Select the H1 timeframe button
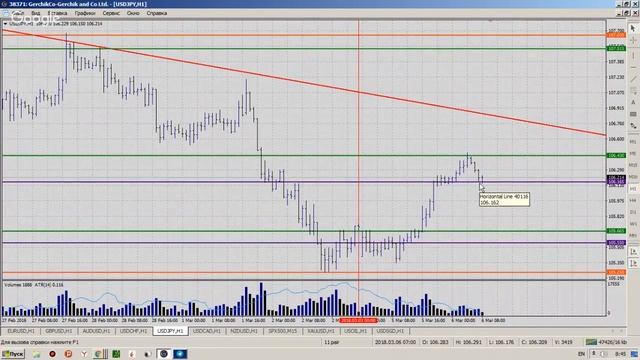Image resolution: width=640 pixels, height=360 pixels. point(633,189)
